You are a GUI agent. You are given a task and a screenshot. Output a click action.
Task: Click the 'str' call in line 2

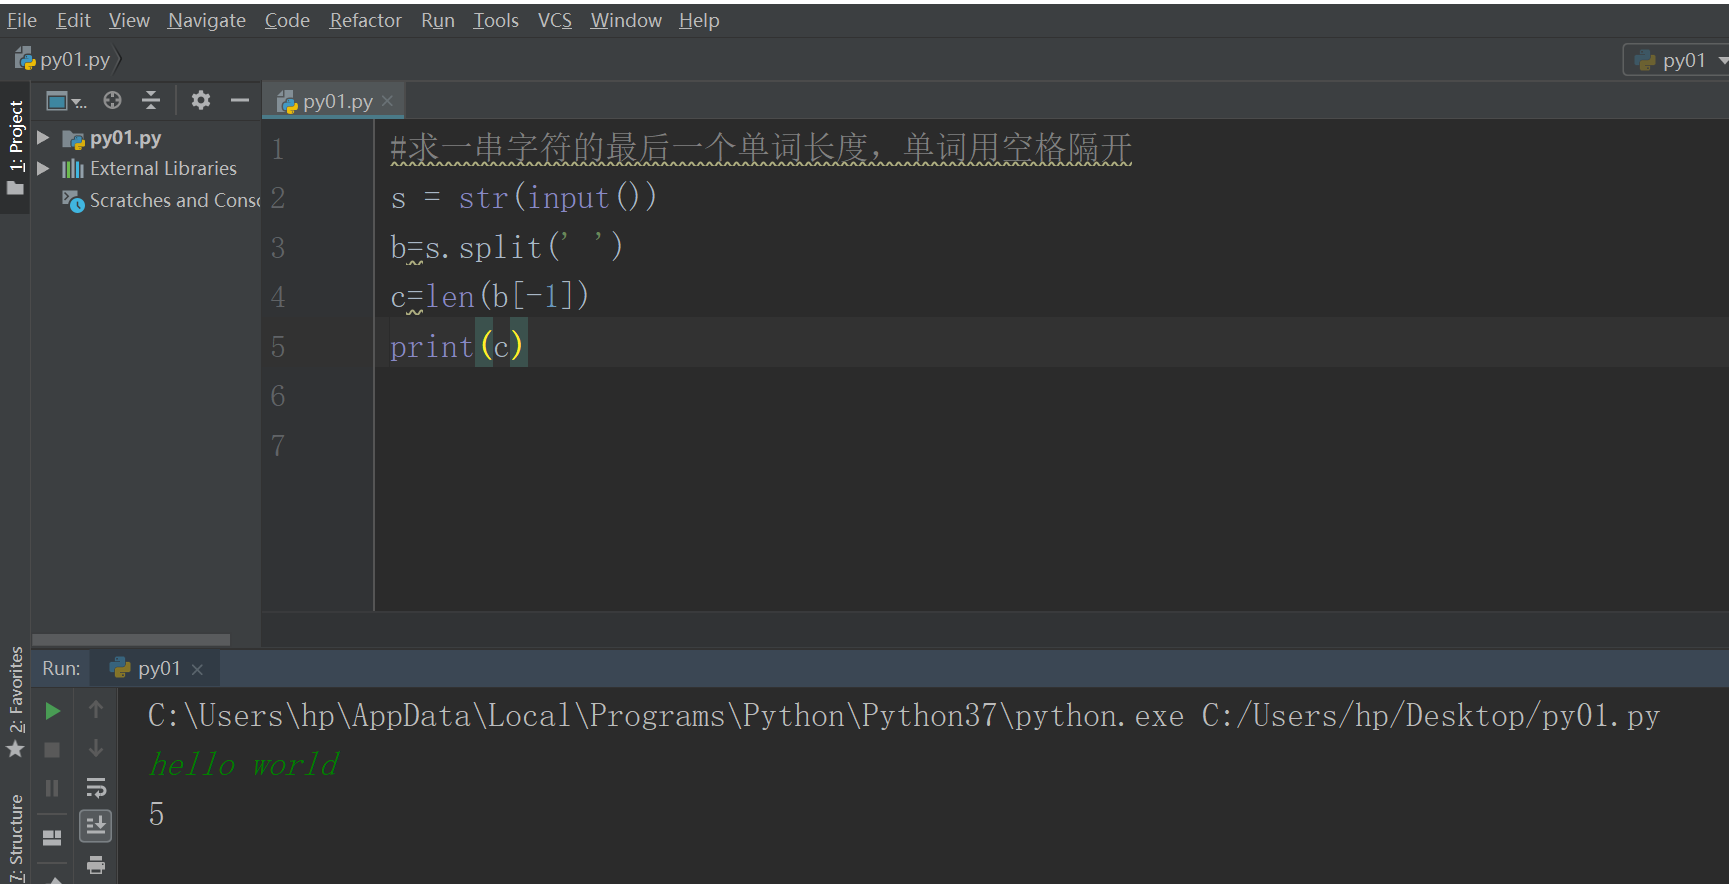pos(483,198)
